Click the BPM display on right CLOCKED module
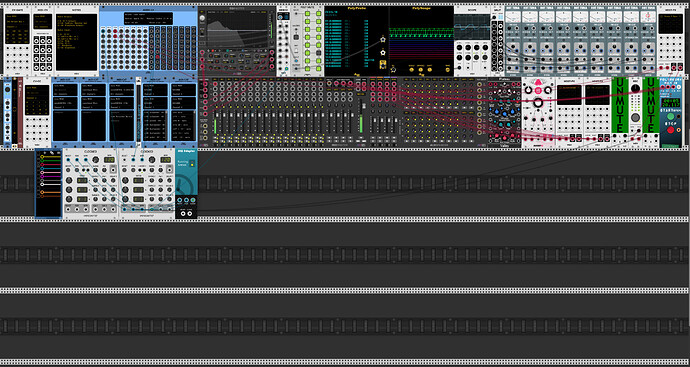 coord(165,160)
